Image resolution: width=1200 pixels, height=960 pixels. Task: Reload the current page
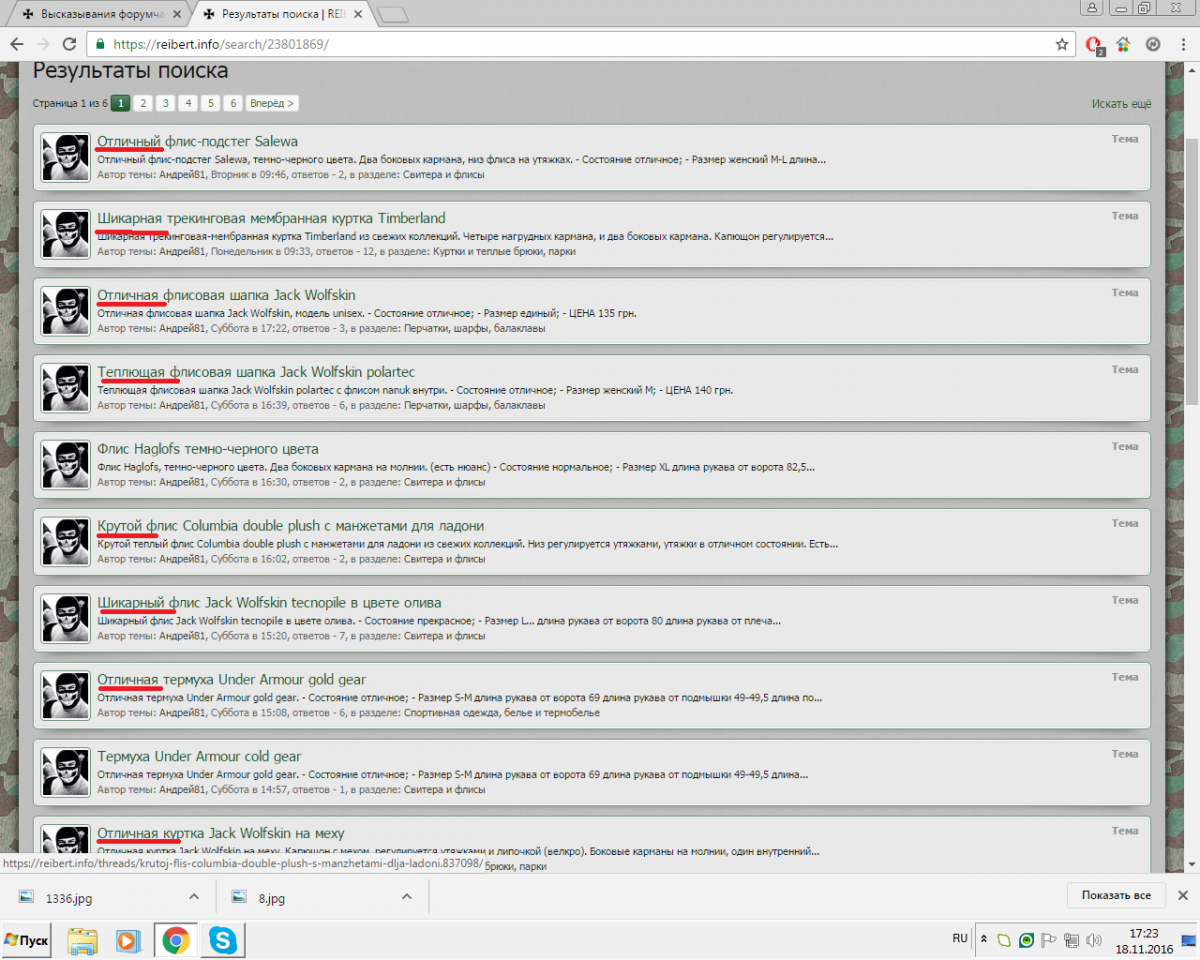(x=69, y=44)
